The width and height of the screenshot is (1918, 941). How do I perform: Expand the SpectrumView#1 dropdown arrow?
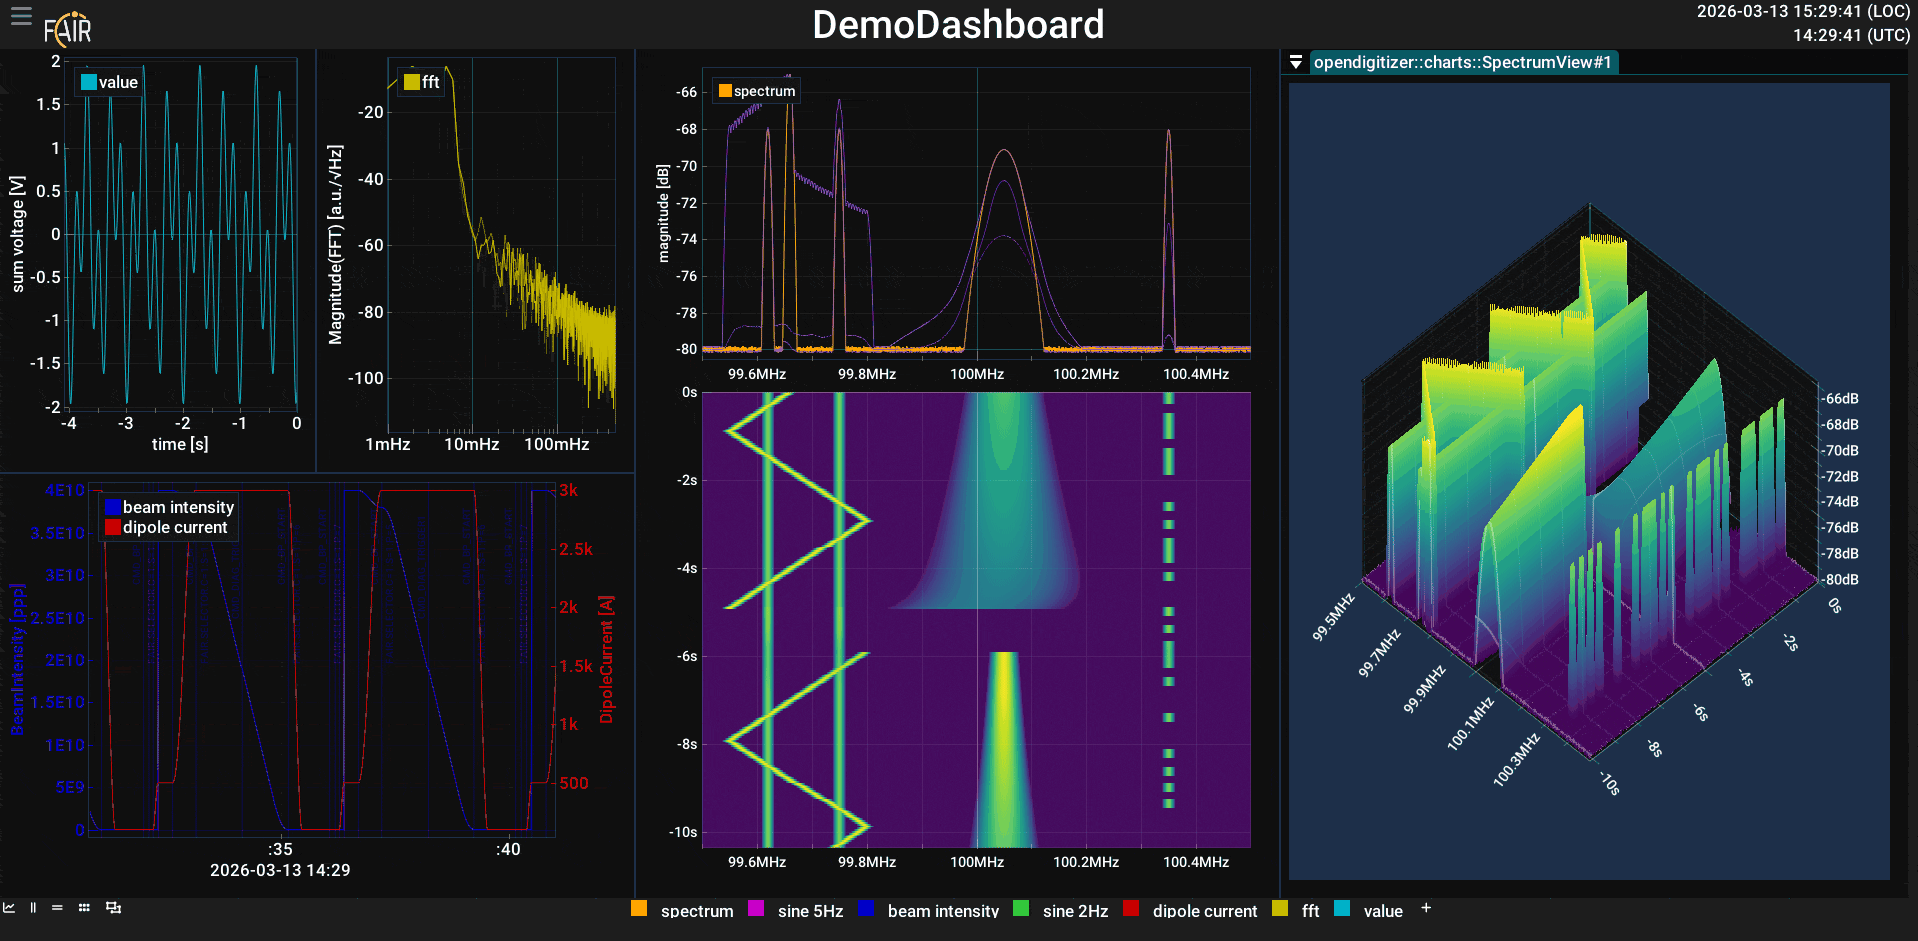pyautogui.click(x=1296, y=62)
